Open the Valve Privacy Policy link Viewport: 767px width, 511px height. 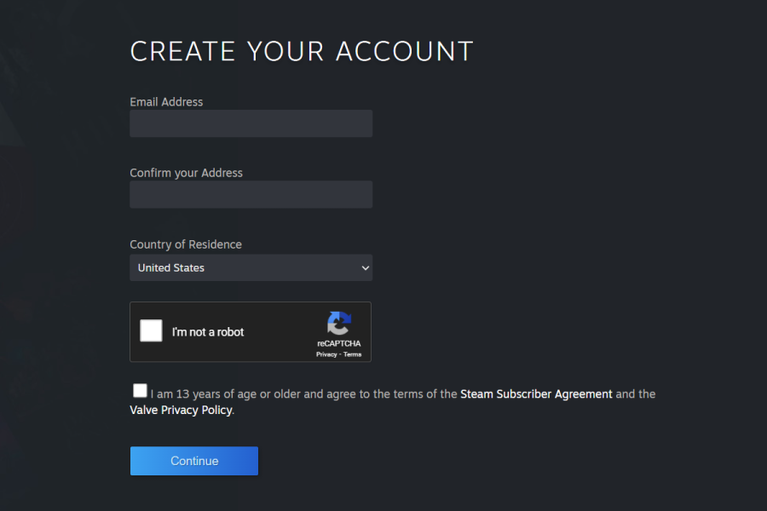181,410
